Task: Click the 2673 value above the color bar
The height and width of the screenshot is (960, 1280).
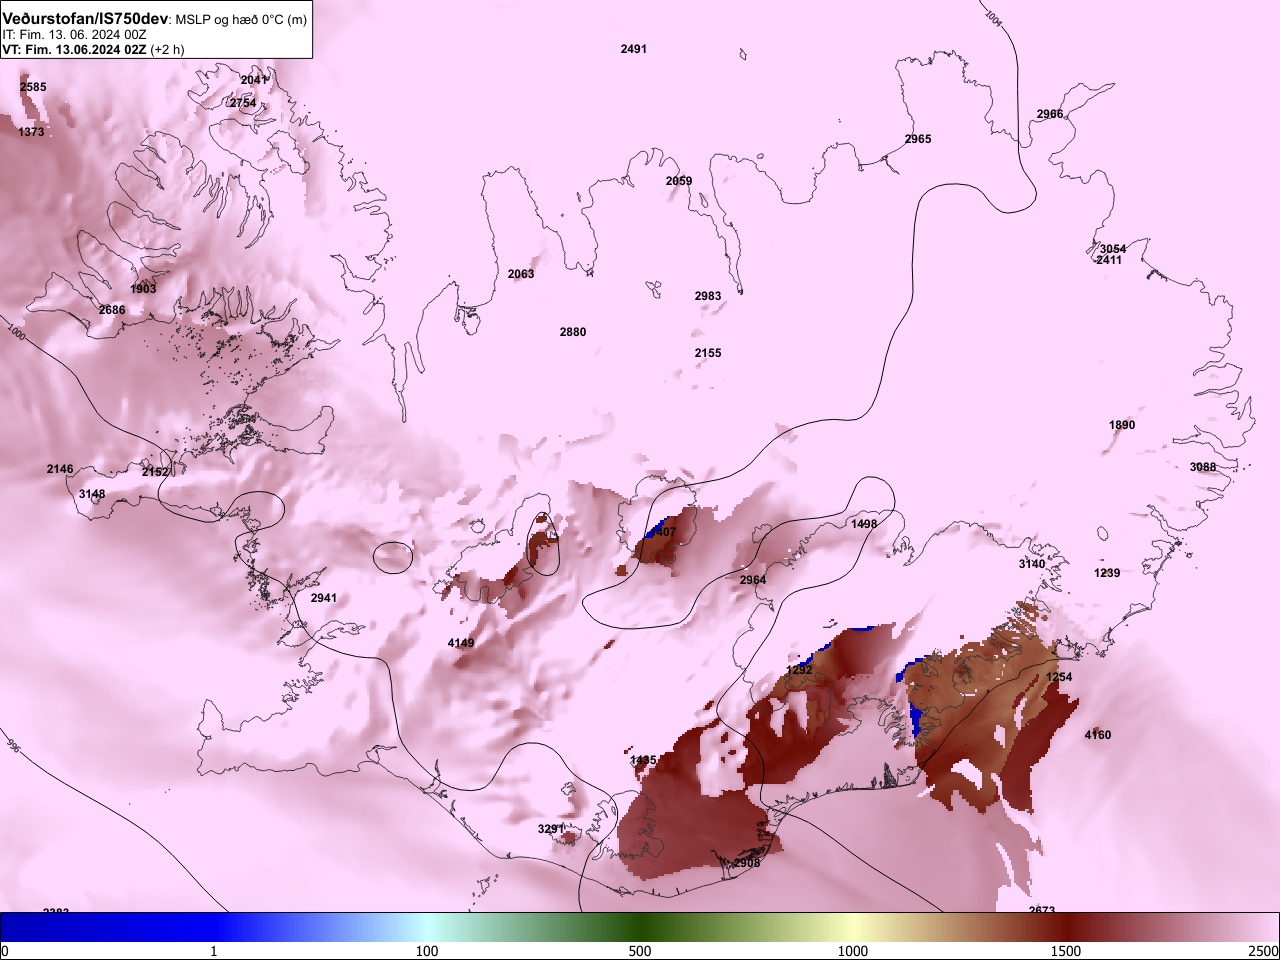Action: point(1042,910)
